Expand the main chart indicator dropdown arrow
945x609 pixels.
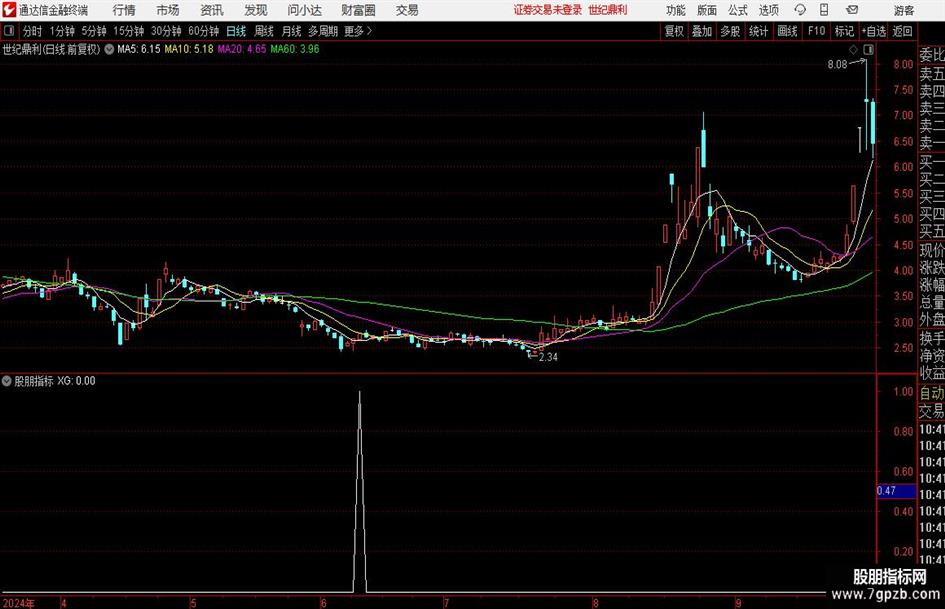(x=109, y=49)
